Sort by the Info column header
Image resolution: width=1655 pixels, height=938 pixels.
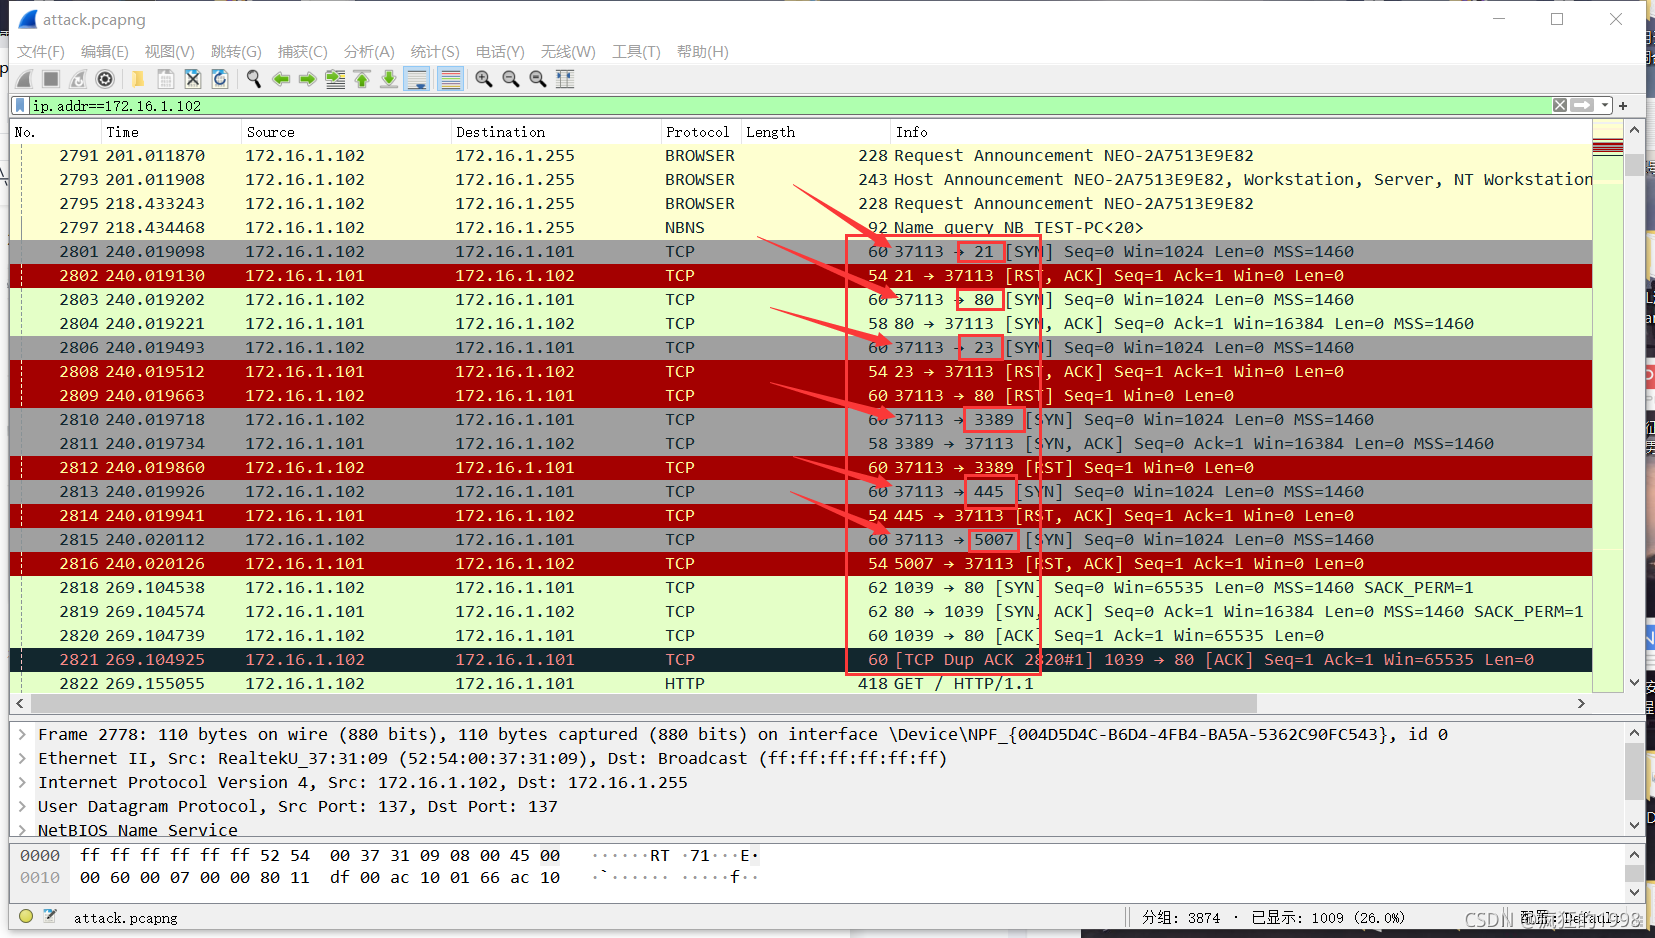click(1240, 132)
